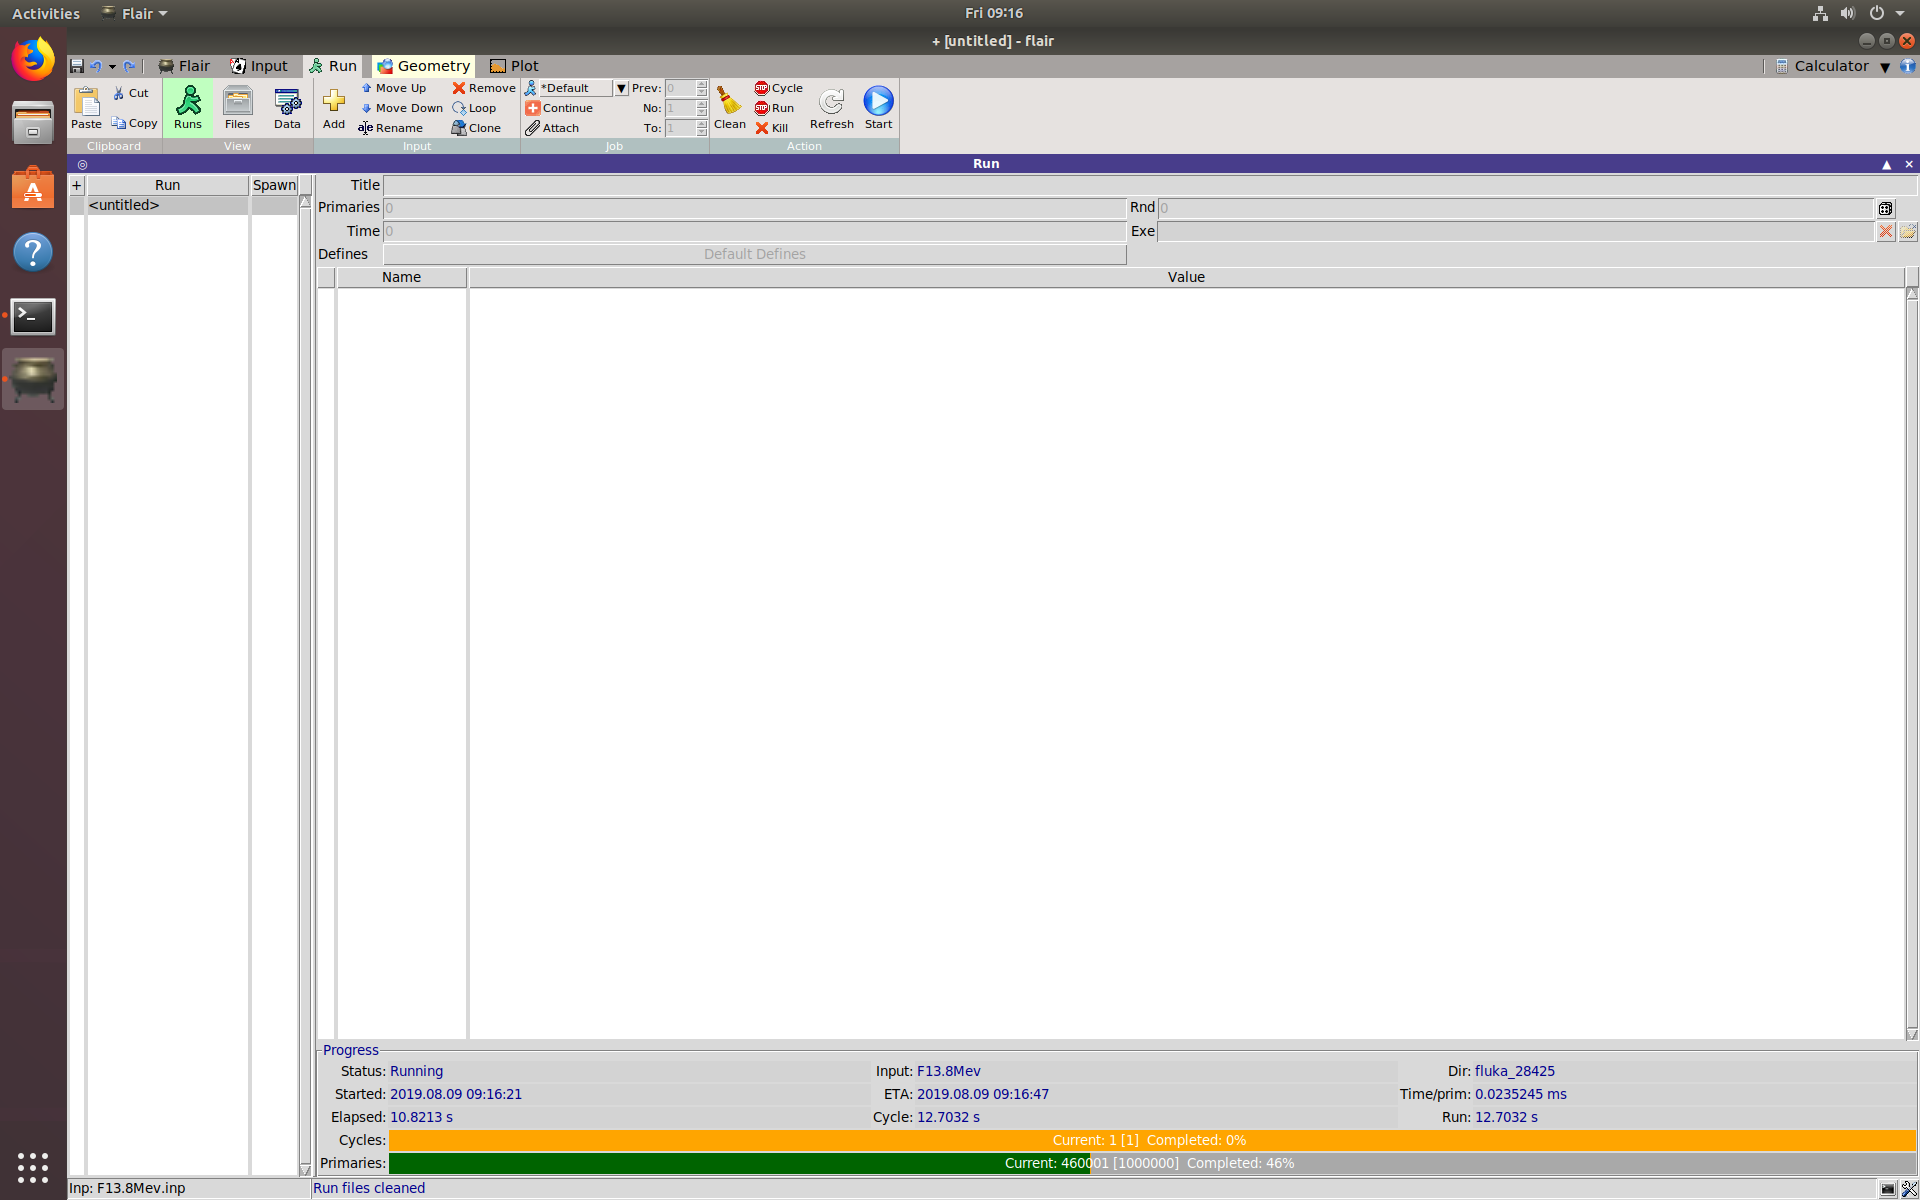Click the Rnd seed input field
The width and height of the screenshot is (1920, 1200).
pos(1515,208)
